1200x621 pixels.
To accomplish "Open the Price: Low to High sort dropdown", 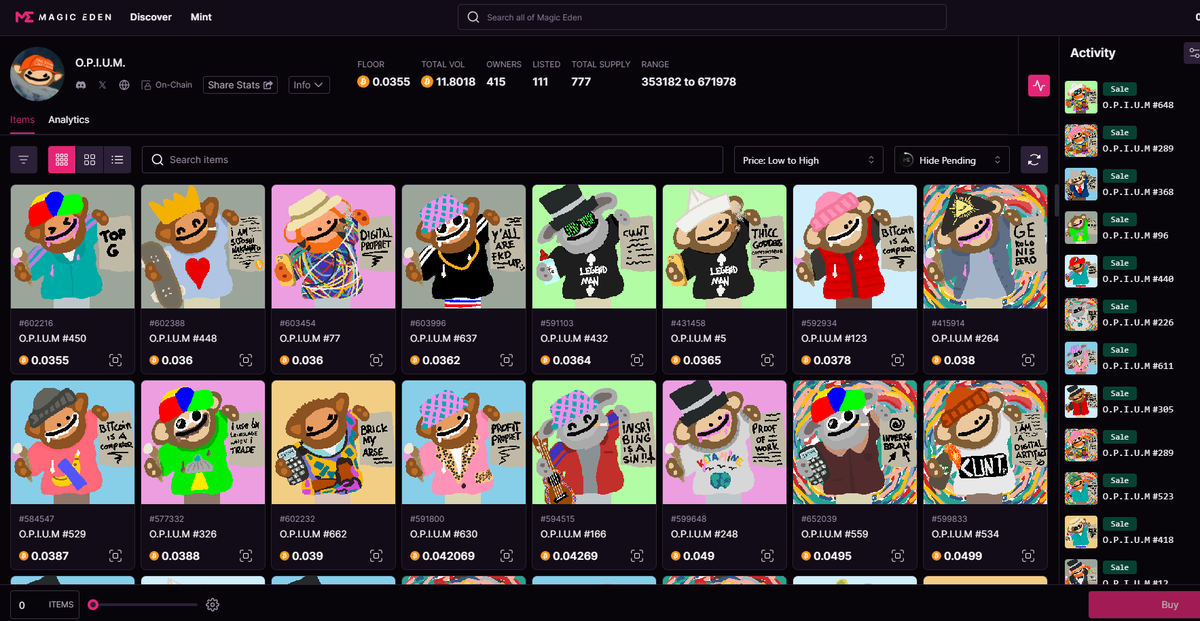I will point(809,160).
